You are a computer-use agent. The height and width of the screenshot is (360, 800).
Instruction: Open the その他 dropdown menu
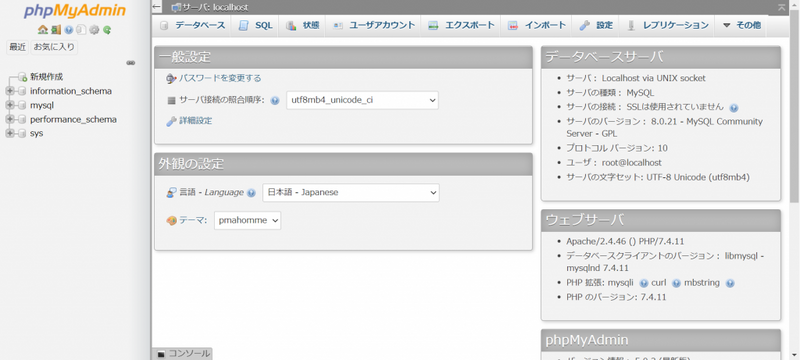(x=741, y=25)
